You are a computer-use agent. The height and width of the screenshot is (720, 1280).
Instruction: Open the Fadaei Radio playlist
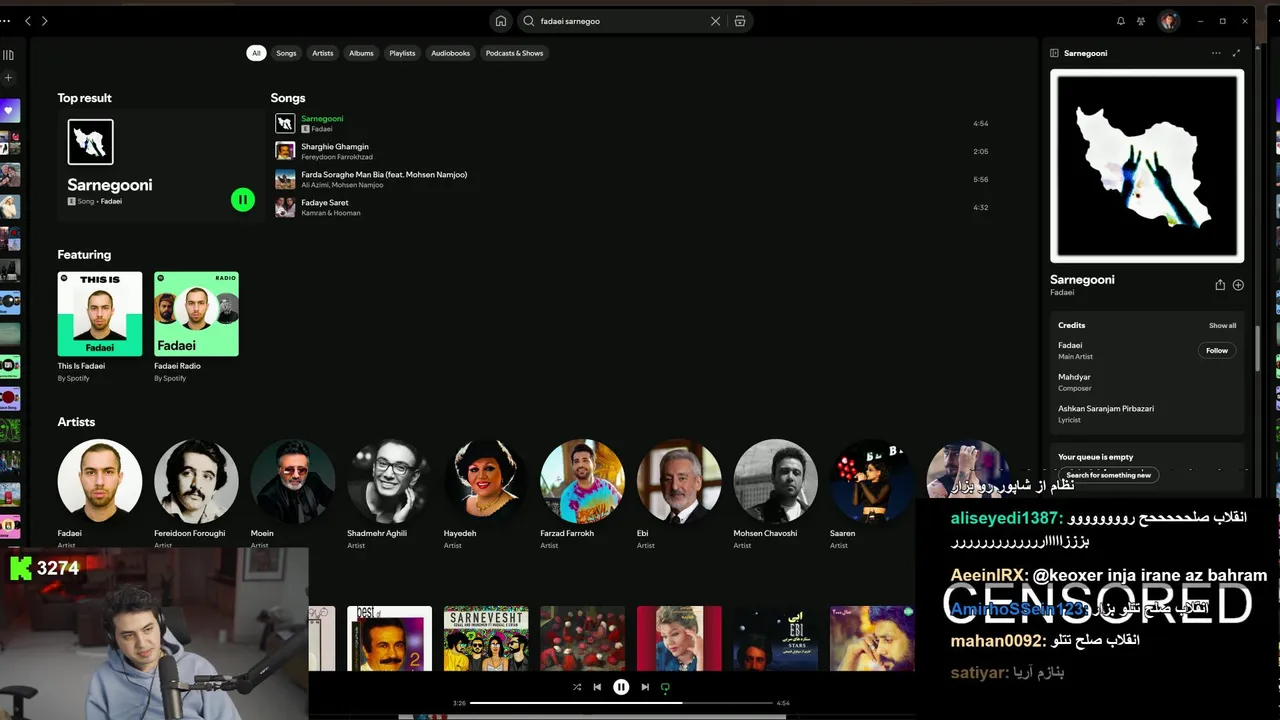click(x=196, y=314)
